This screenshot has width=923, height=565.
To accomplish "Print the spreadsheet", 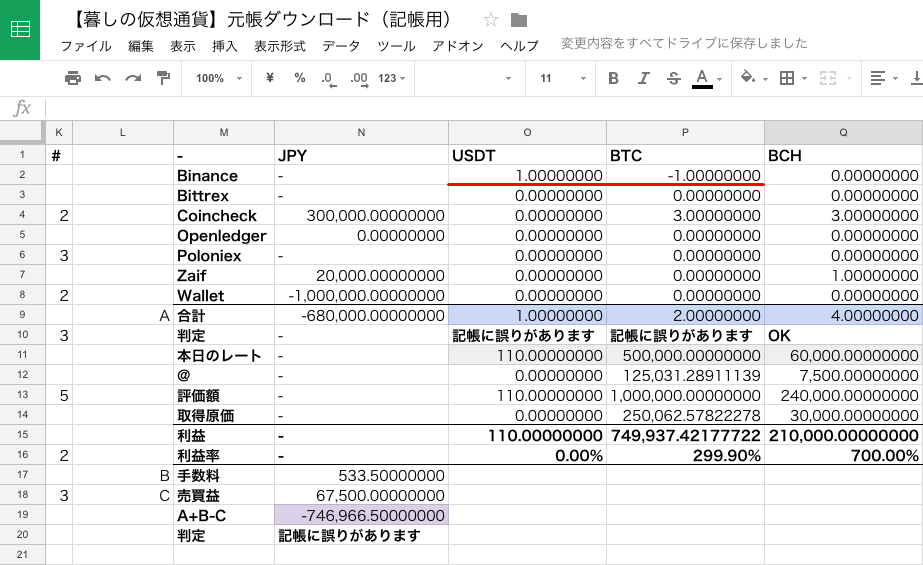I will (73, 78).
